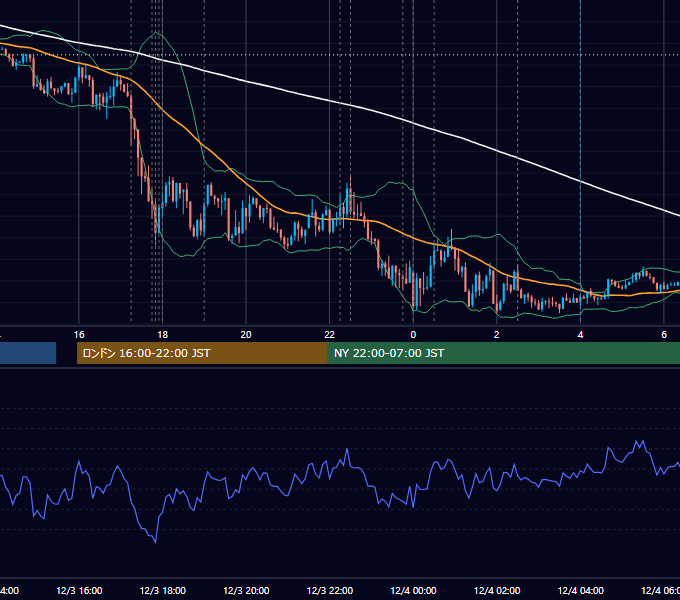Click the hour label 4 on the time axis

tap(580, 335)
